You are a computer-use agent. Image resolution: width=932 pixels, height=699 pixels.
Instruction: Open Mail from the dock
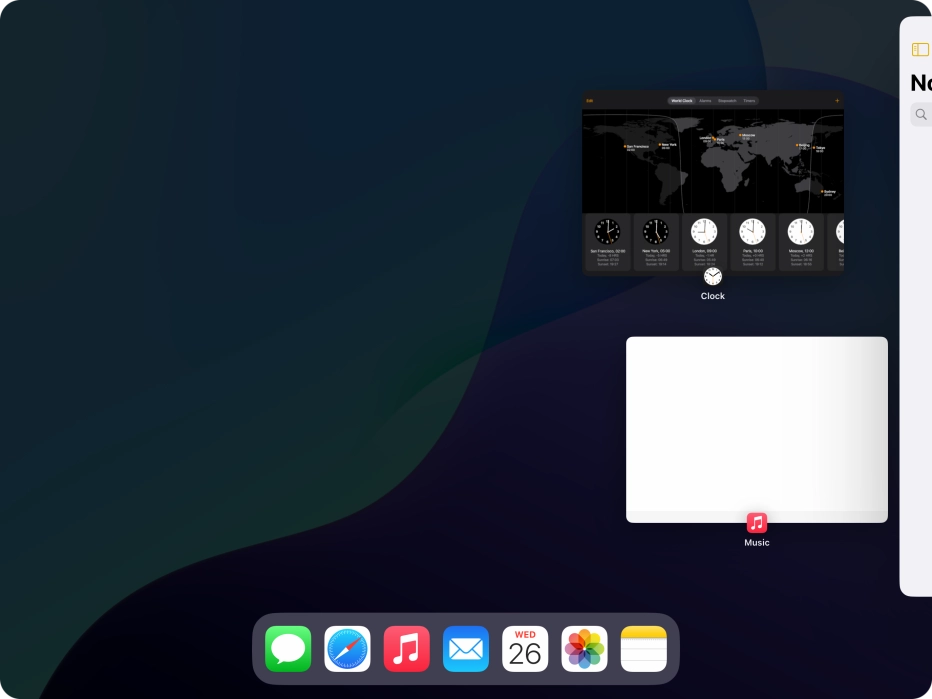tap(466, 649)
